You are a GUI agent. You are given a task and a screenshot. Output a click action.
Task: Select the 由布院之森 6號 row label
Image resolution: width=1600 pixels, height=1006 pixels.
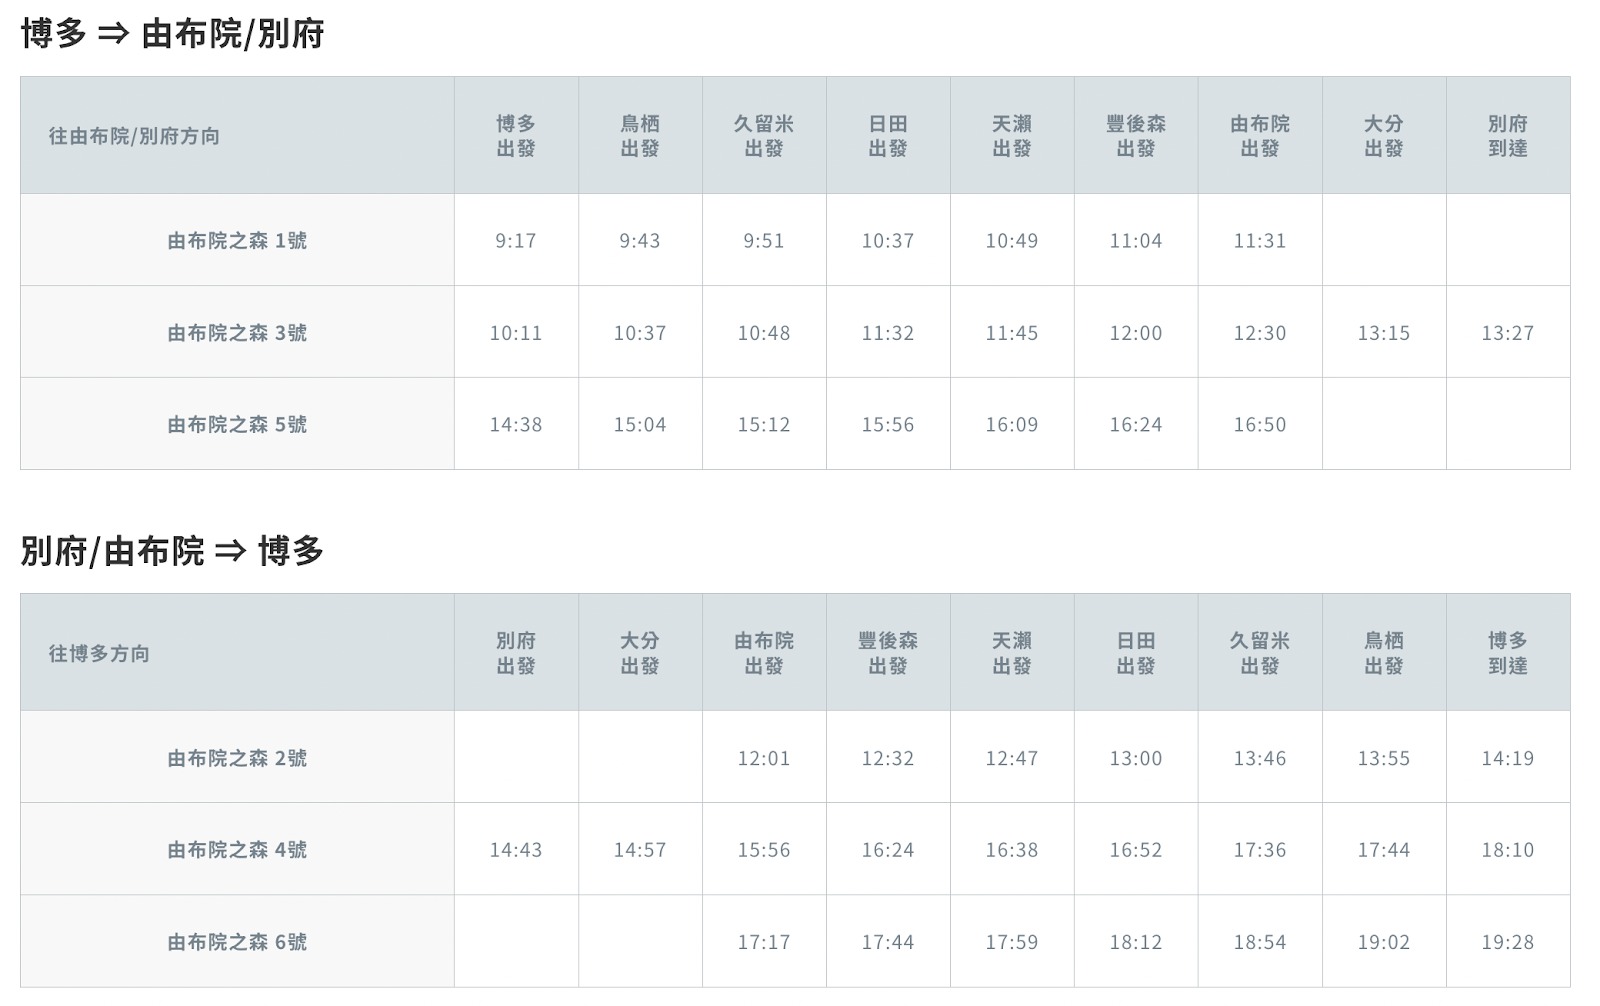click(x=237, y=942)
